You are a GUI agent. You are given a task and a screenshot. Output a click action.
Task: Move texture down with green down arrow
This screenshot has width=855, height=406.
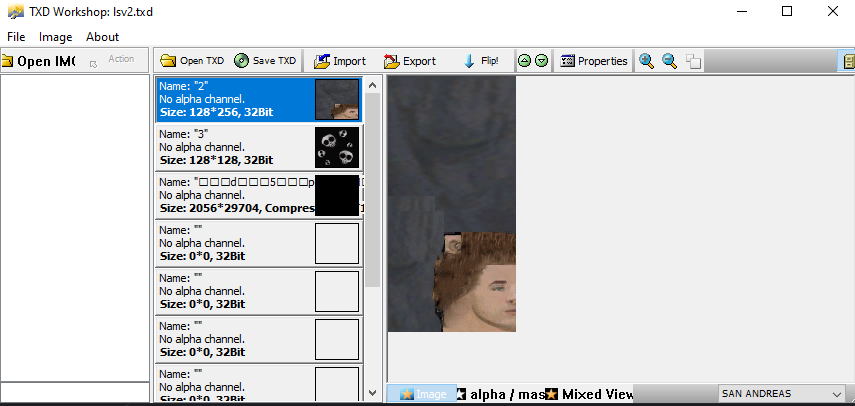pos(541,61)
